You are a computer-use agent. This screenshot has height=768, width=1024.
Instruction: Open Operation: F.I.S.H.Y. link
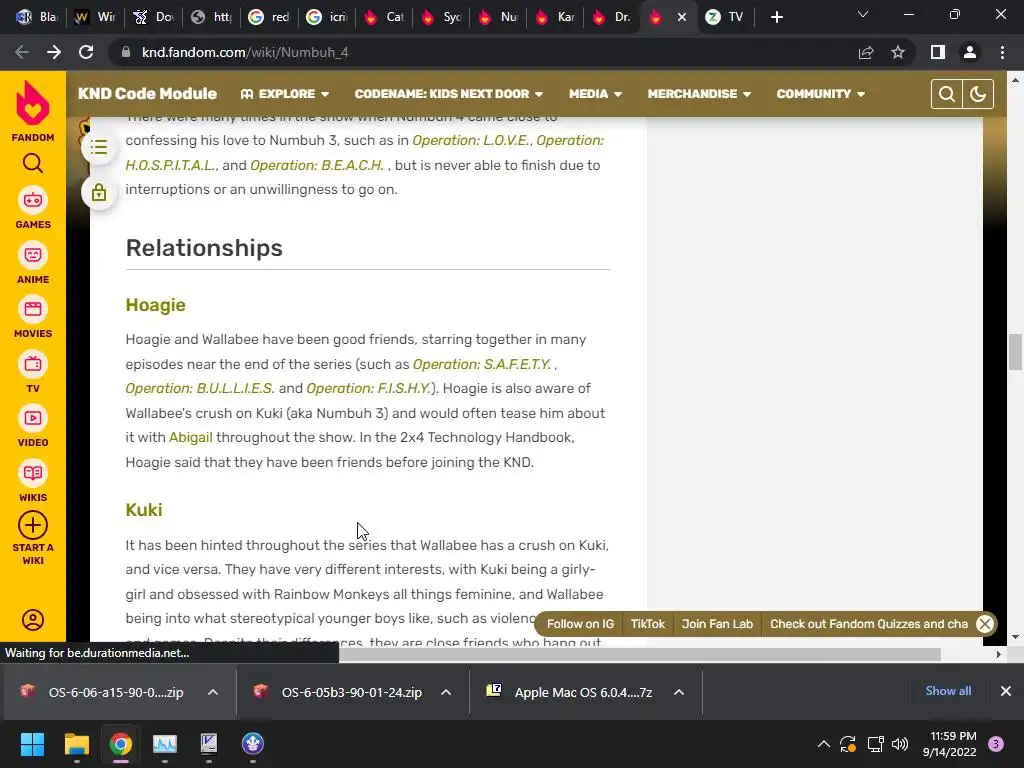coord(369,389)
